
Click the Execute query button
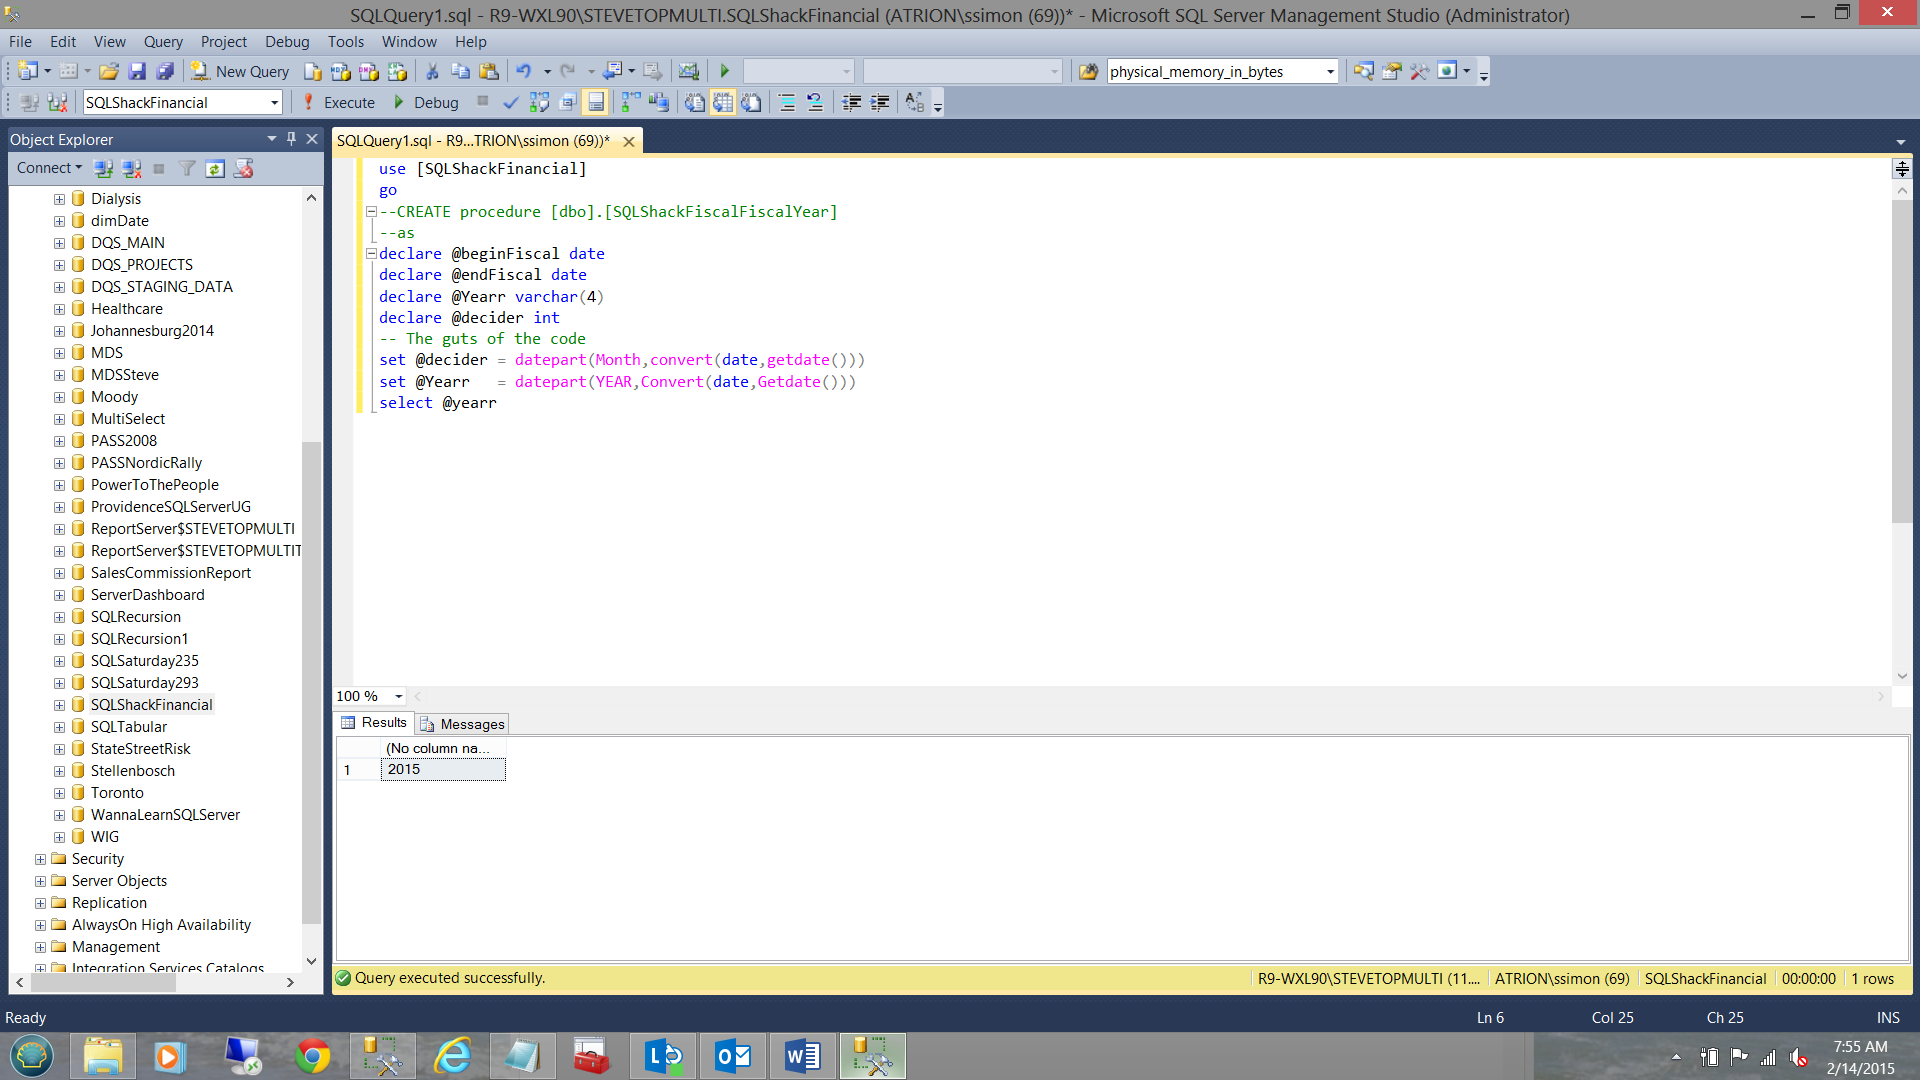[x=339, y=102]
